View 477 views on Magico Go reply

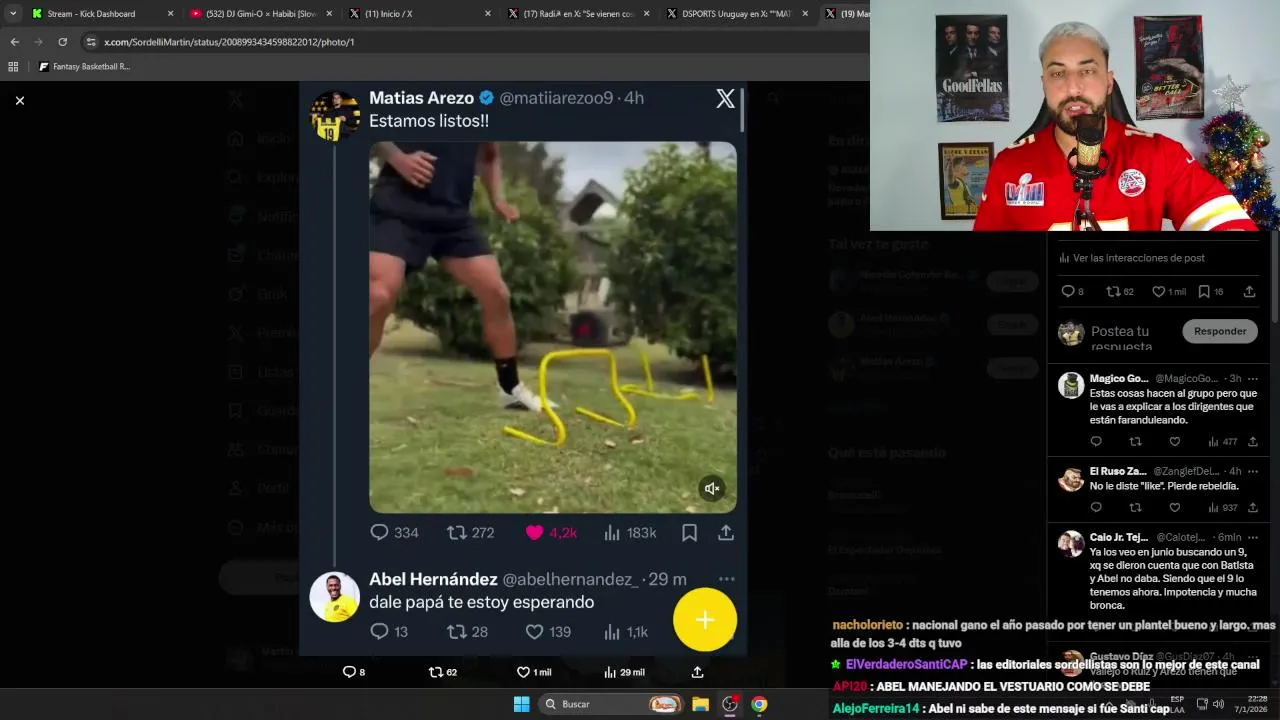click(x=1222, y=441)
